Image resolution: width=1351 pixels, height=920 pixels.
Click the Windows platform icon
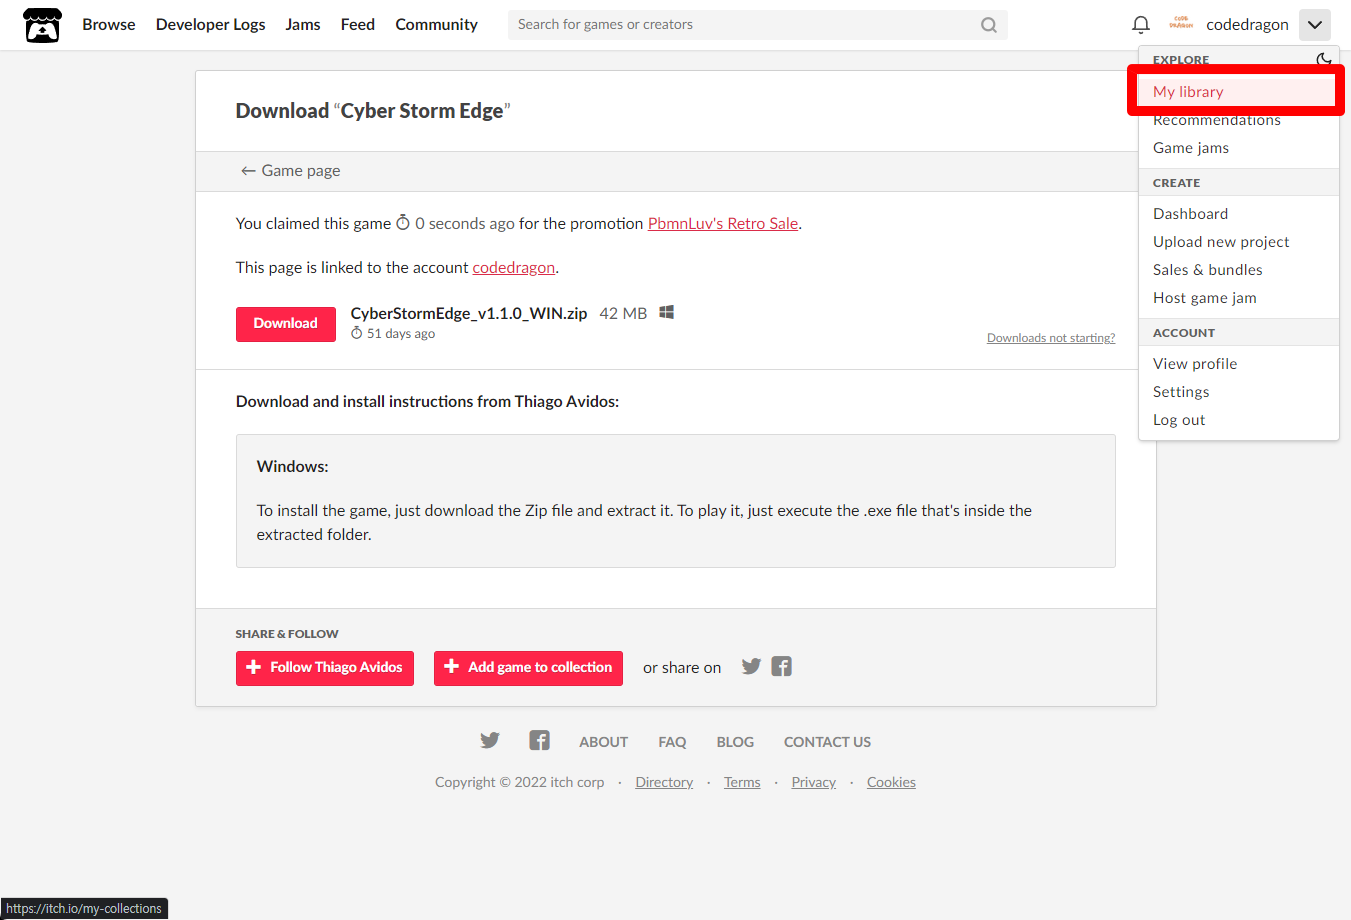click(667, 313)
